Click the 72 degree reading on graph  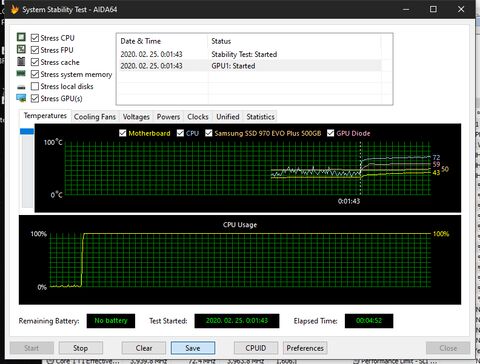(x=436, y=157)
